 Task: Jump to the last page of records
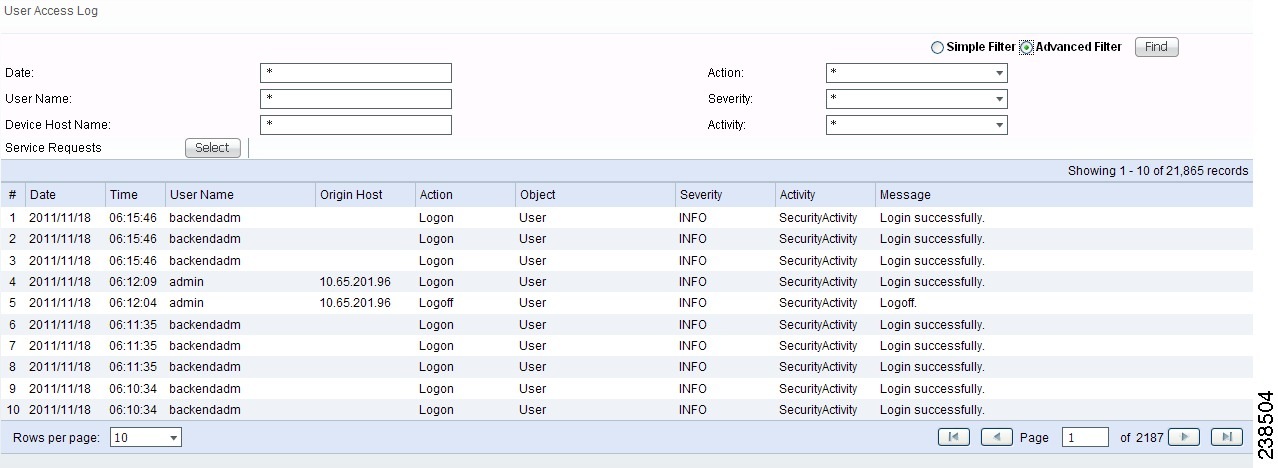(x=1226, y=437)
